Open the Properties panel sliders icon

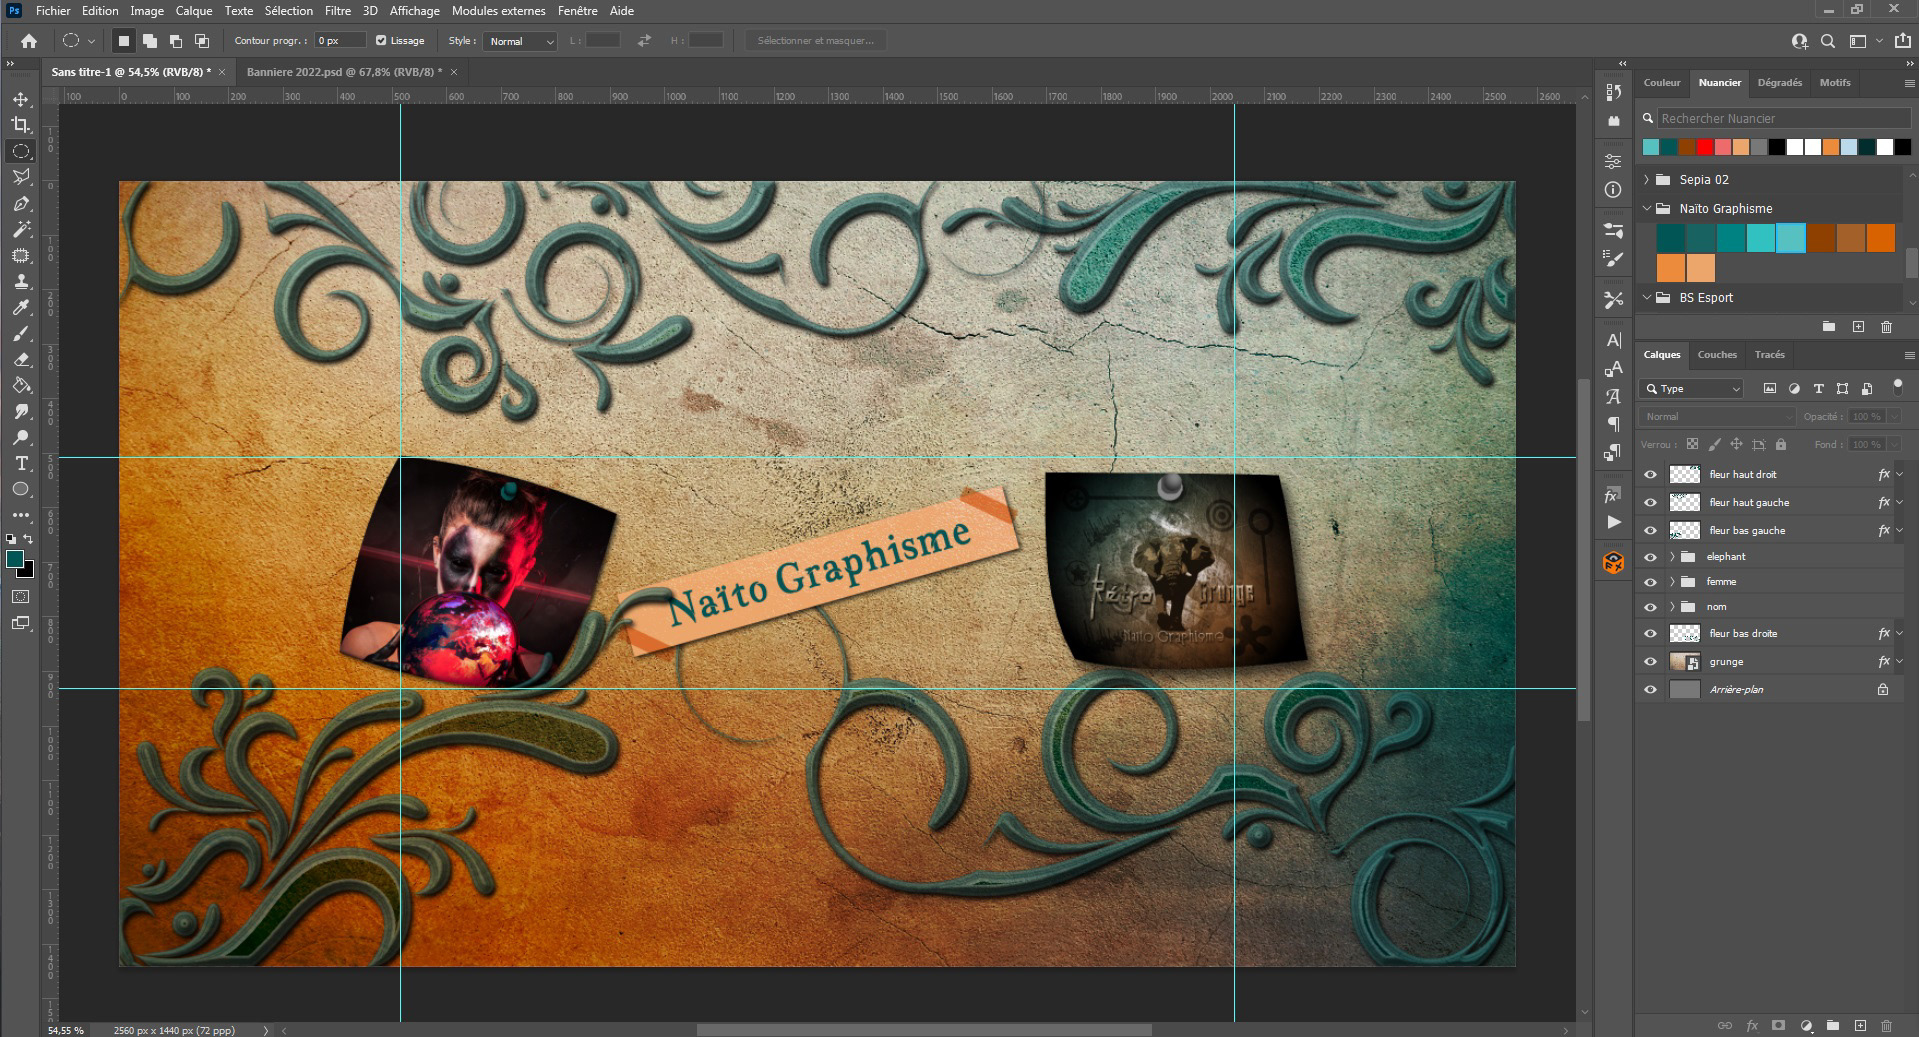pyautogui.click(x=1613, y=161)
